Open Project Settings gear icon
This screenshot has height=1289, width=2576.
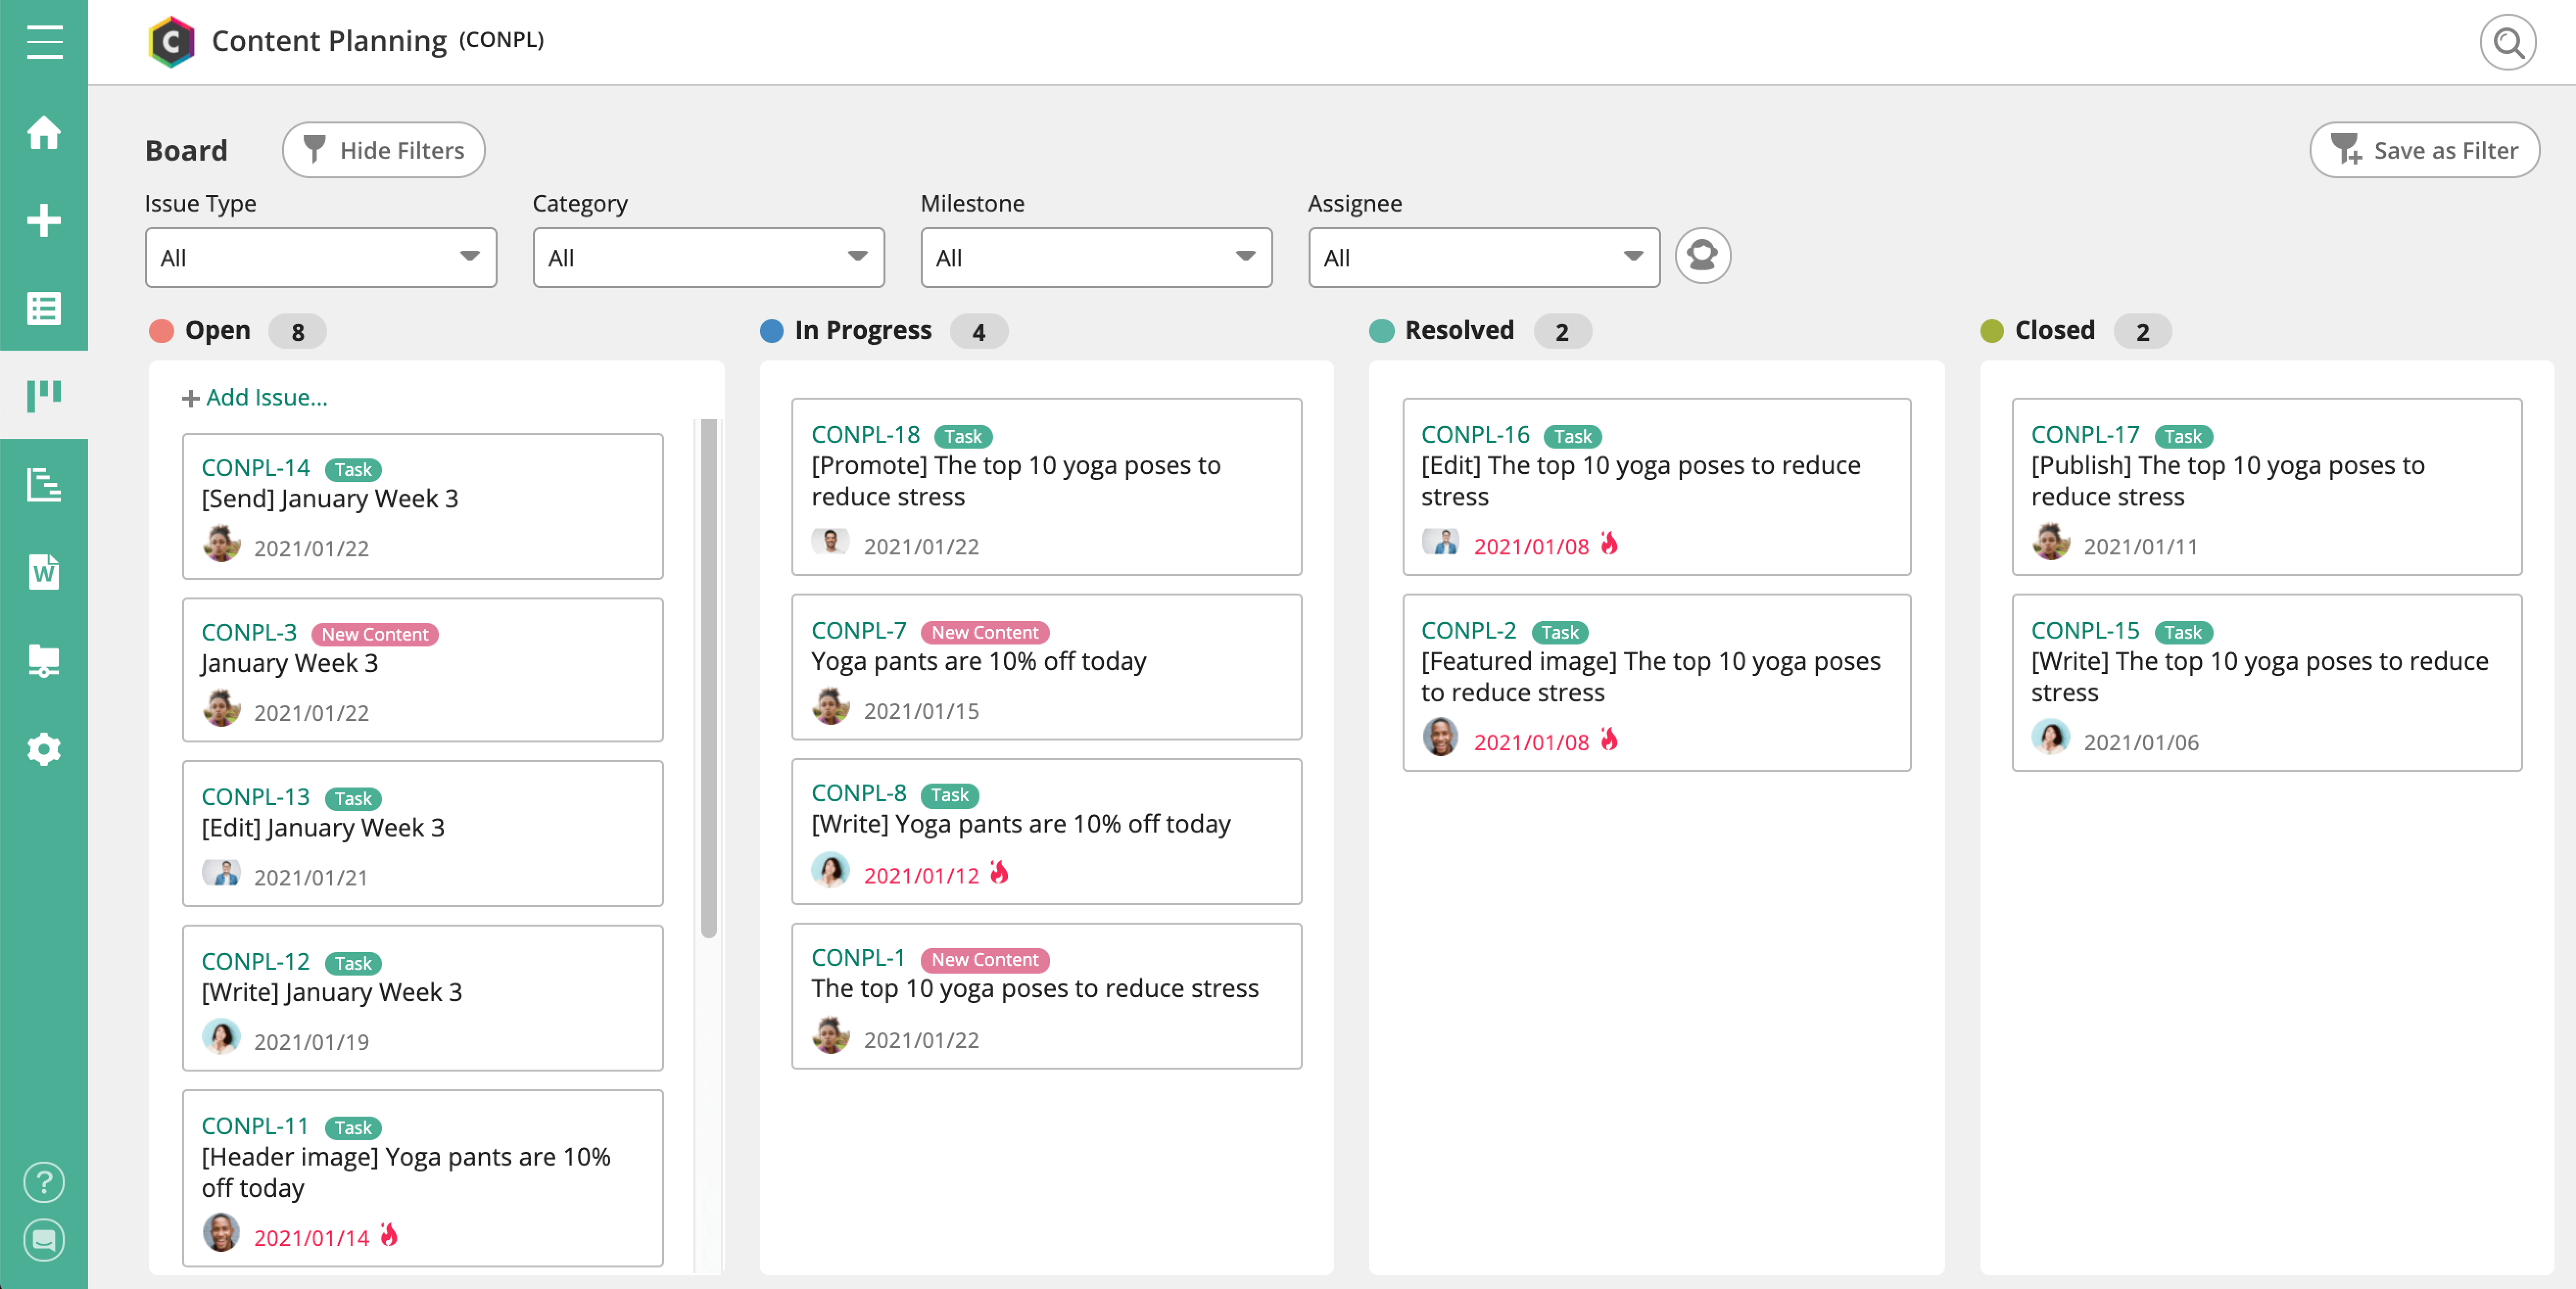tap(44, 749)
